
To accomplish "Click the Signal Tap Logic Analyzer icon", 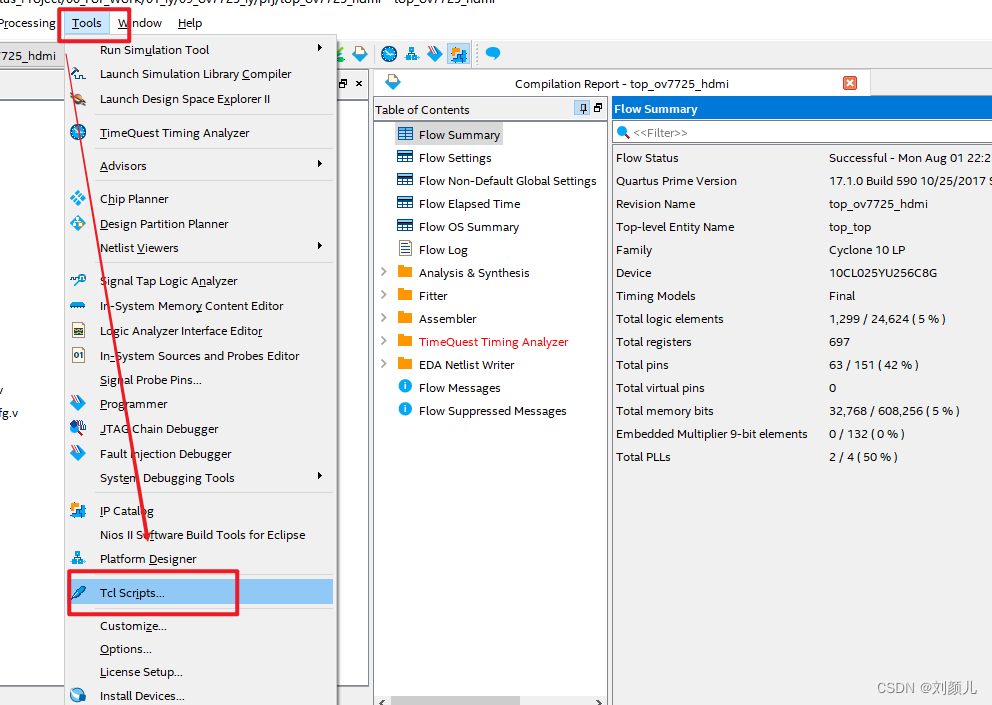I will 78,279.
